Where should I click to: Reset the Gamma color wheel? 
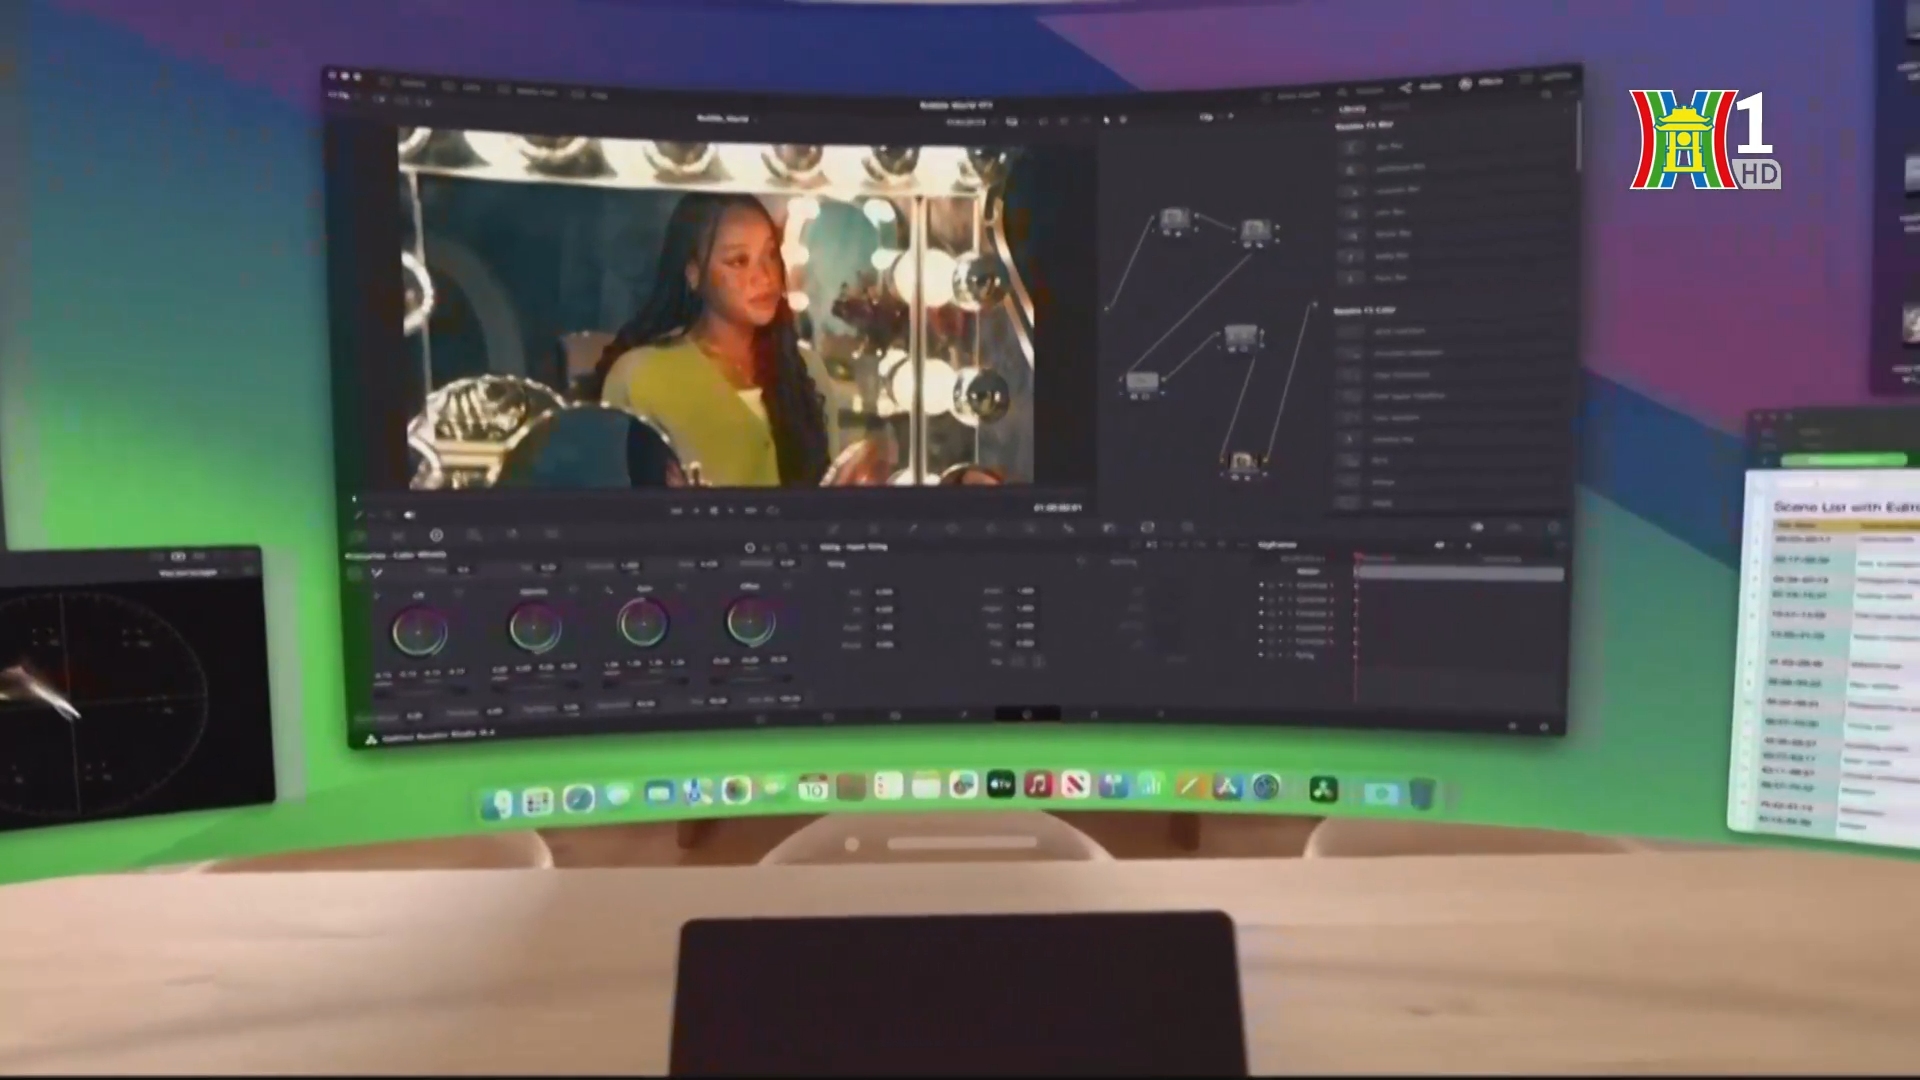point(573,589)
